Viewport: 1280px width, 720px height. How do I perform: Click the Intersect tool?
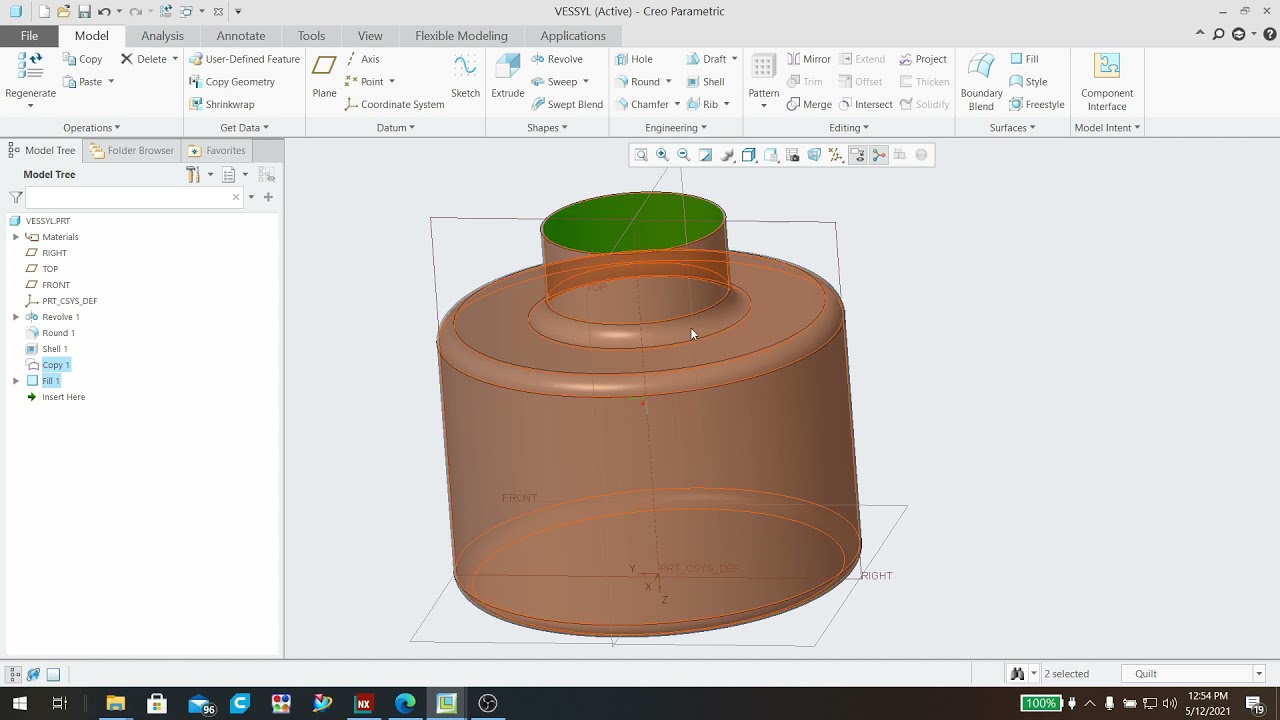coord(866,104)
